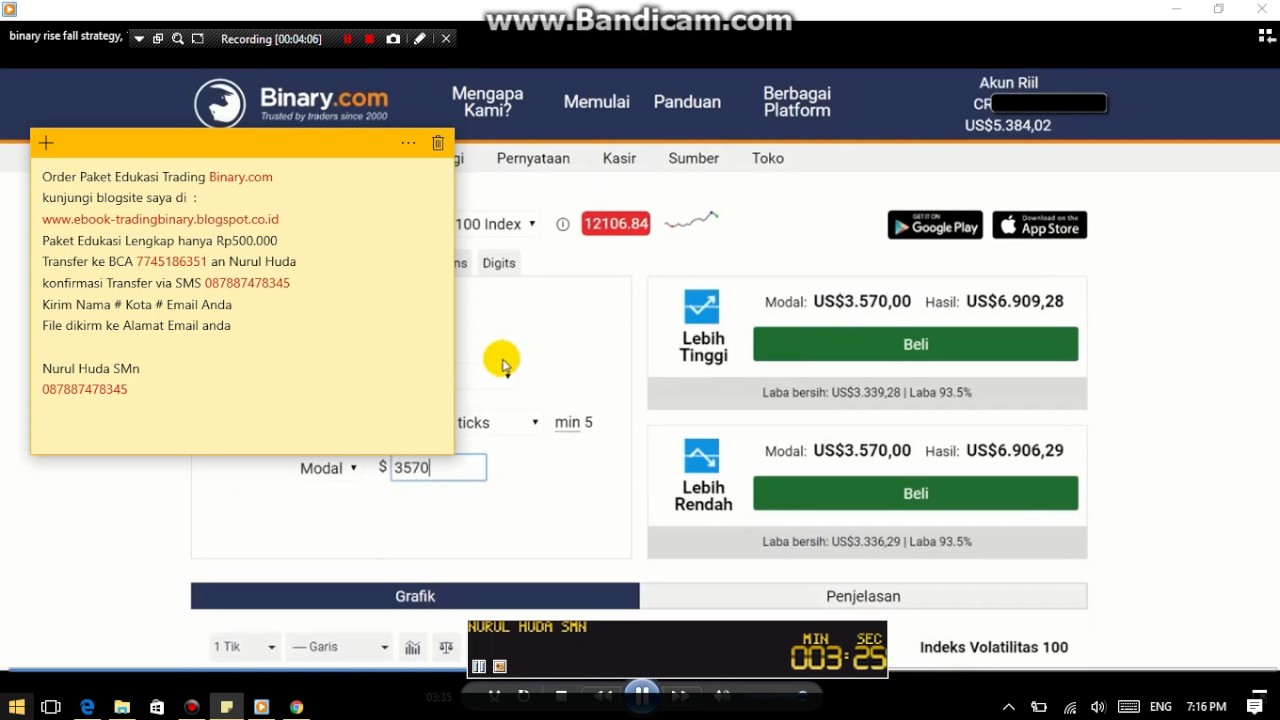Expand the 100 Index market dropdown

click(496, 224)
